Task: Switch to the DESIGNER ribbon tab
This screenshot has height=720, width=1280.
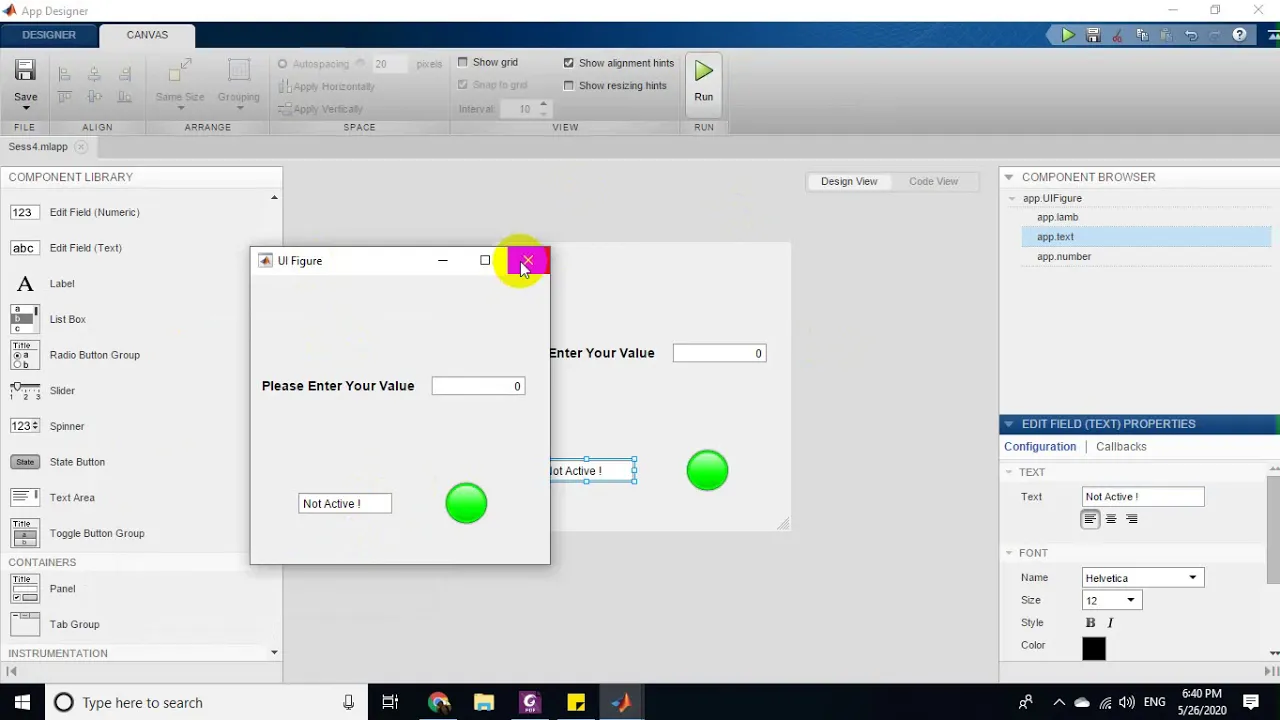Action: click(49, 35)
